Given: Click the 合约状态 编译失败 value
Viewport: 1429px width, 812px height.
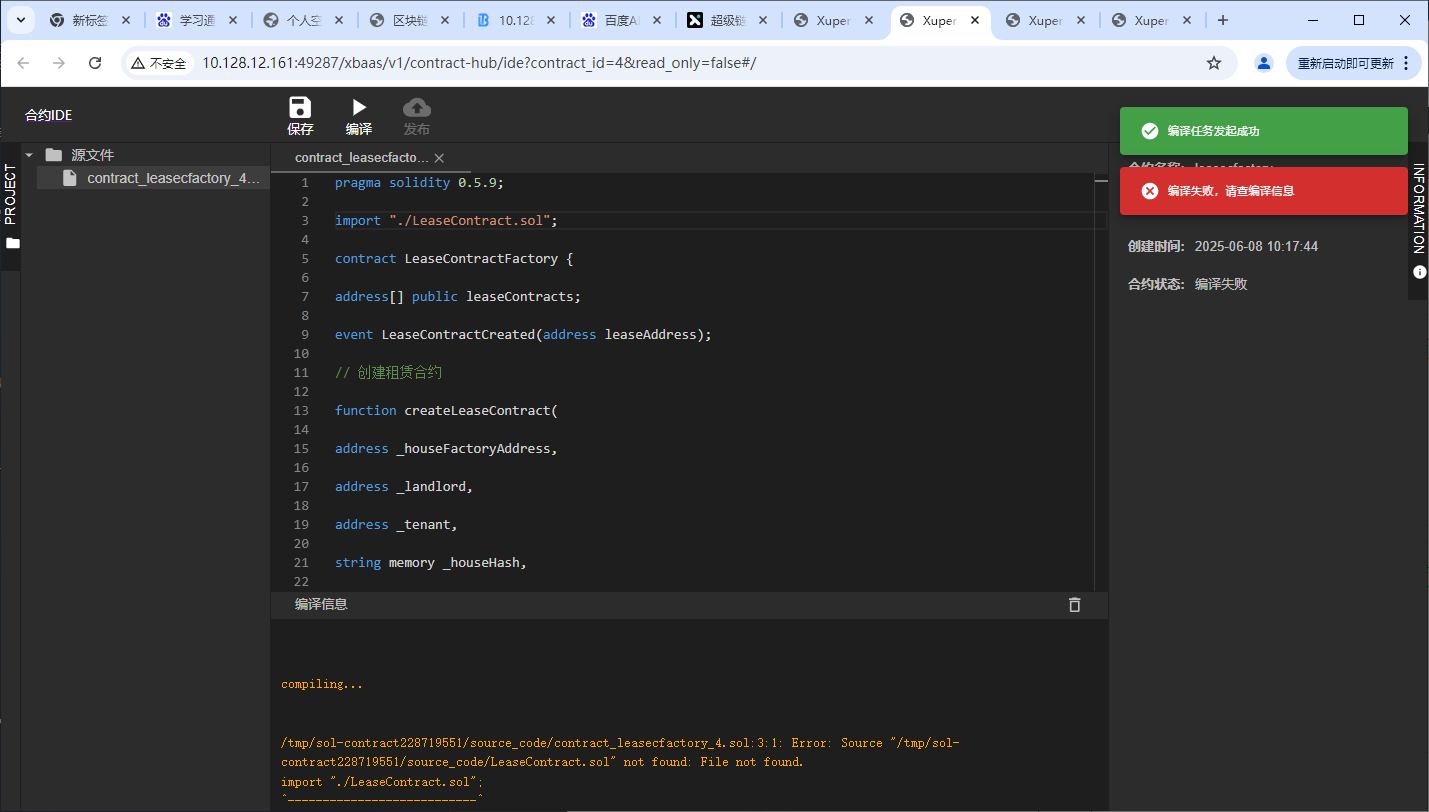Looking at the screenshot, I should 1221,284.
